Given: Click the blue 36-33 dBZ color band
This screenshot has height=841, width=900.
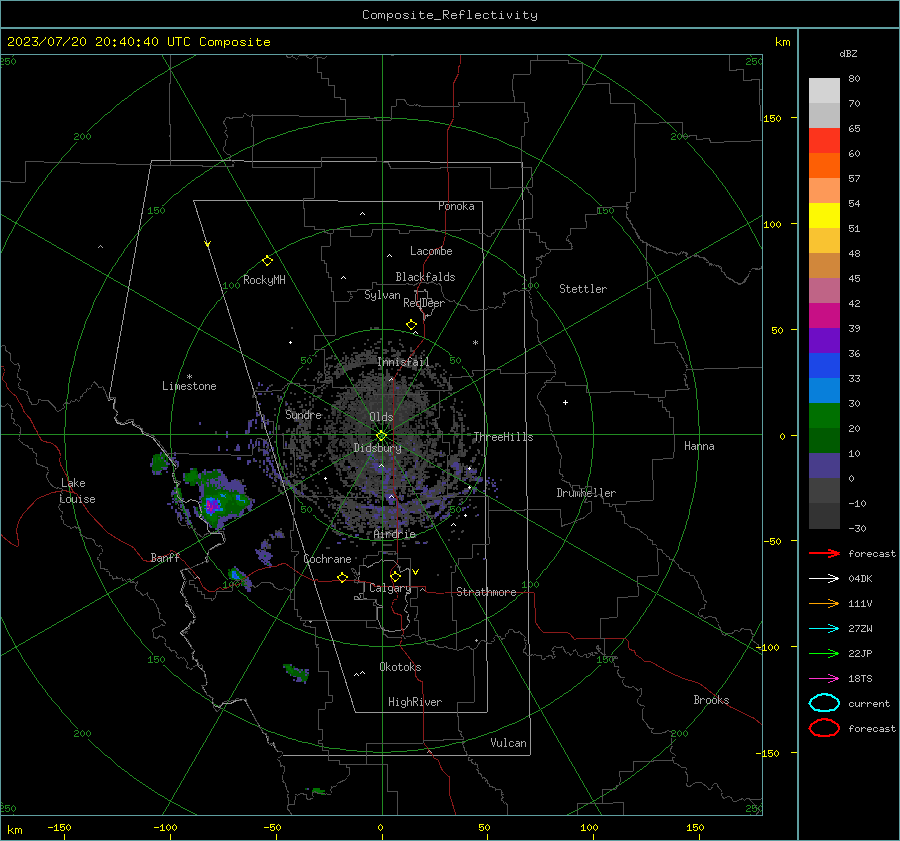Looking at the screenshot, I should pos(824,366).
